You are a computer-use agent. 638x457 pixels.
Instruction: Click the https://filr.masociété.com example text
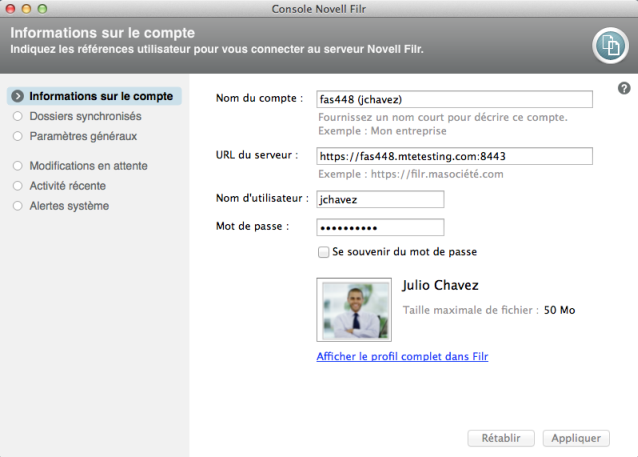(437, 174)
